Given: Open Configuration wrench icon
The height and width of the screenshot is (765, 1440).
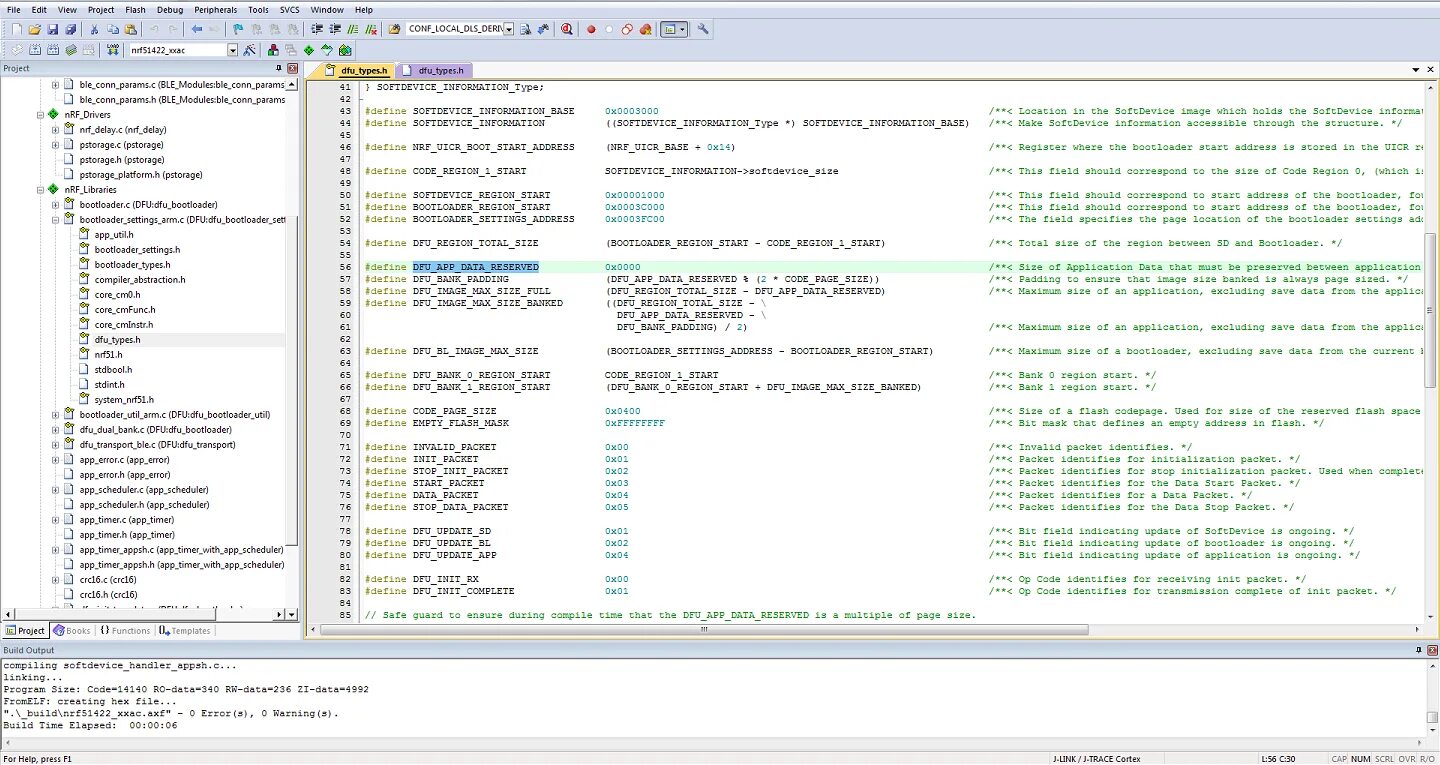Looking at the screenshot, I should click(703, 29).
